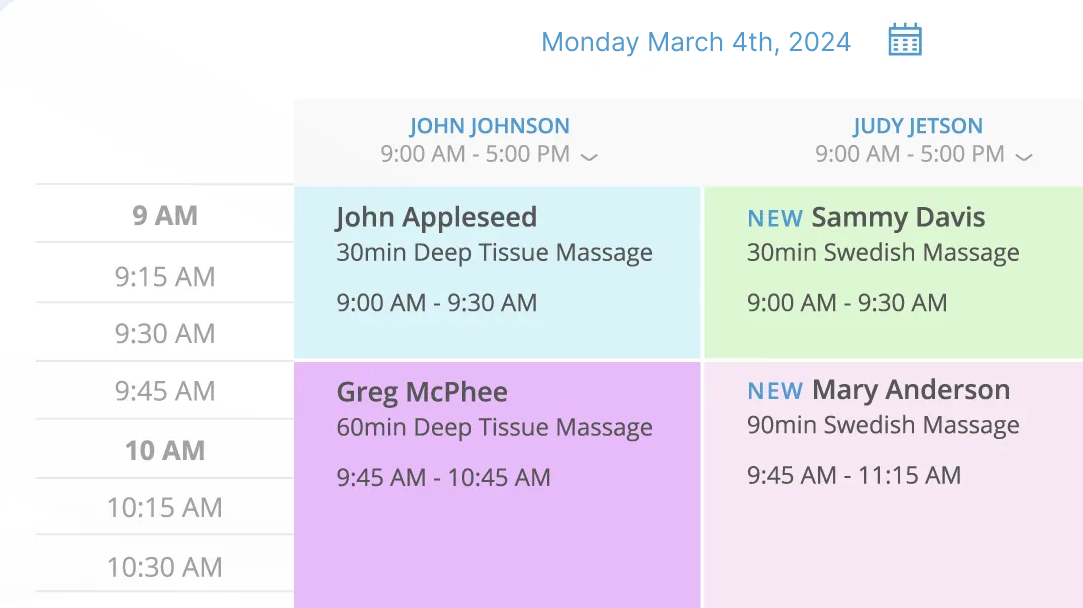Click the NEW badge on Sammy Davis
Image resolution: width=1083 pixels, height=608 pixels.
(x=775, y=218)
